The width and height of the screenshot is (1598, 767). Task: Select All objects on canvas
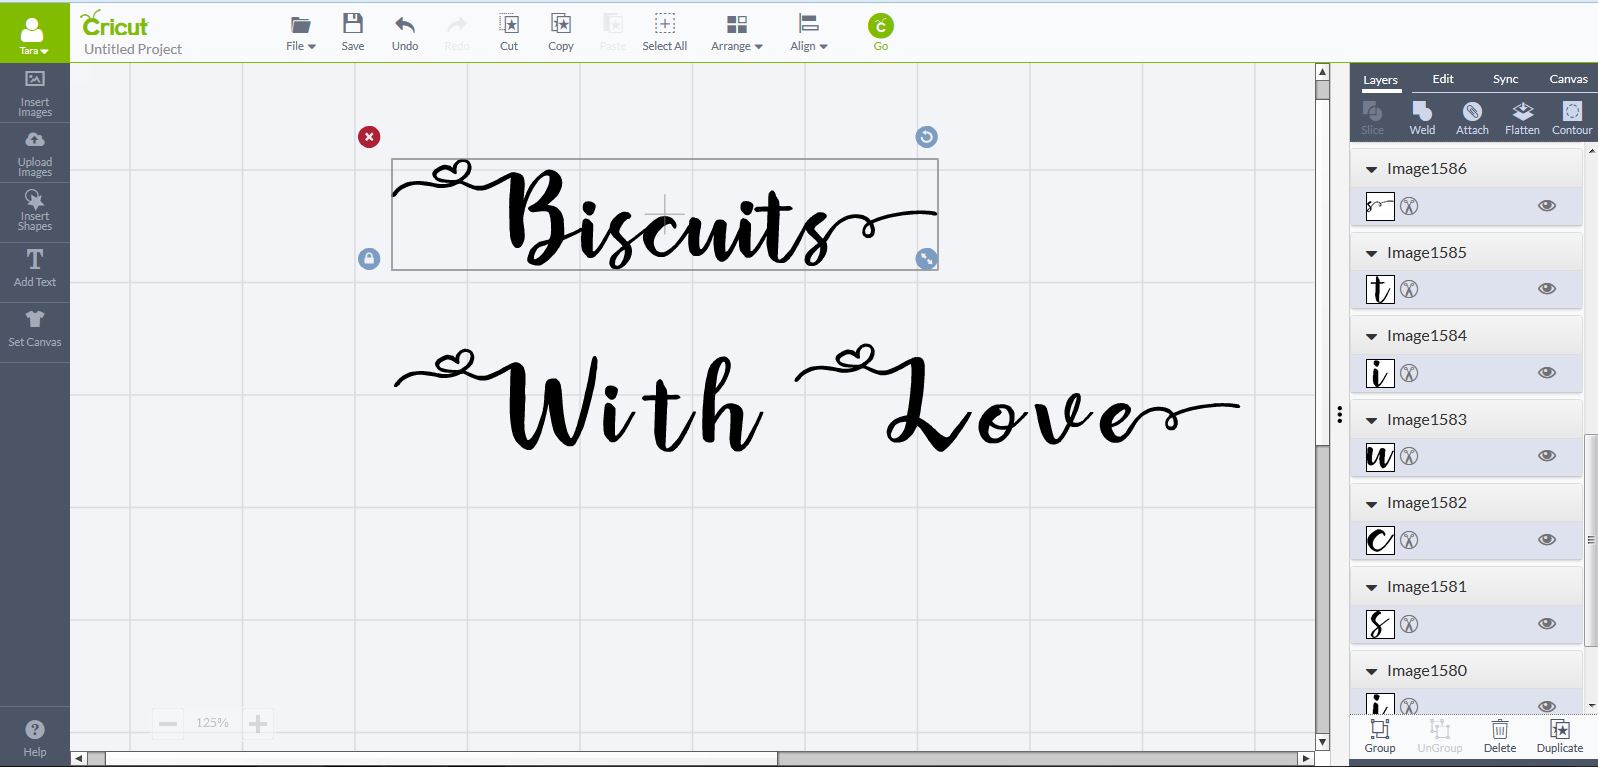pyautogui.click(x=665, y=32)
